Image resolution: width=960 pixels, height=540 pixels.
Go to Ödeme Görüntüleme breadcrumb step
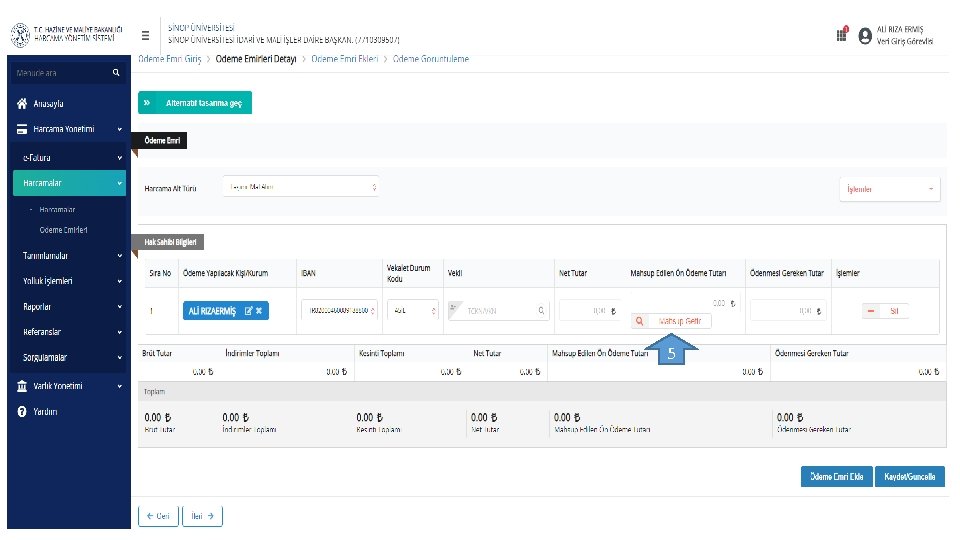431,59
